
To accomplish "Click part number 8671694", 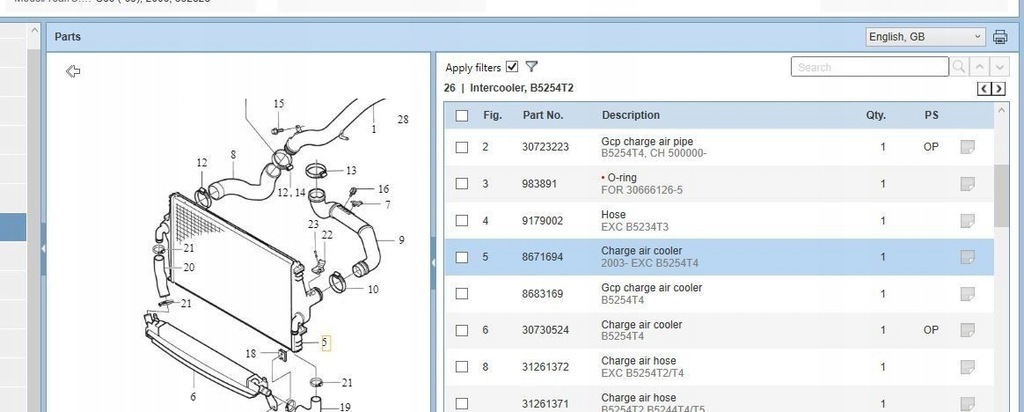I will (542, 257).
